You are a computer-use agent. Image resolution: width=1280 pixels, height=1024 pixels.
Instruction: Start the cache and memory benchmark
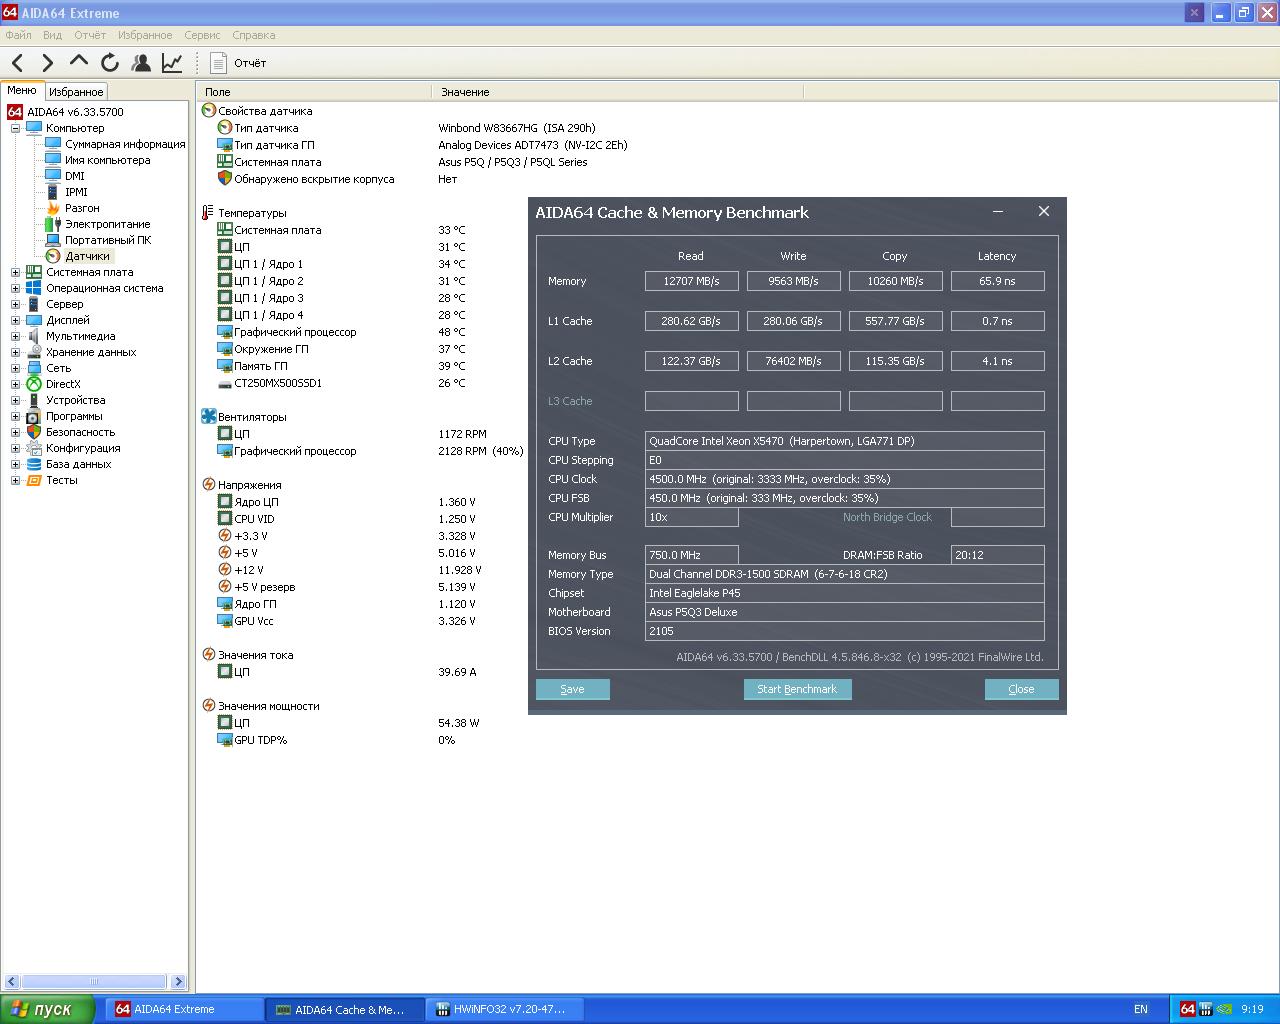pos(797,689)
